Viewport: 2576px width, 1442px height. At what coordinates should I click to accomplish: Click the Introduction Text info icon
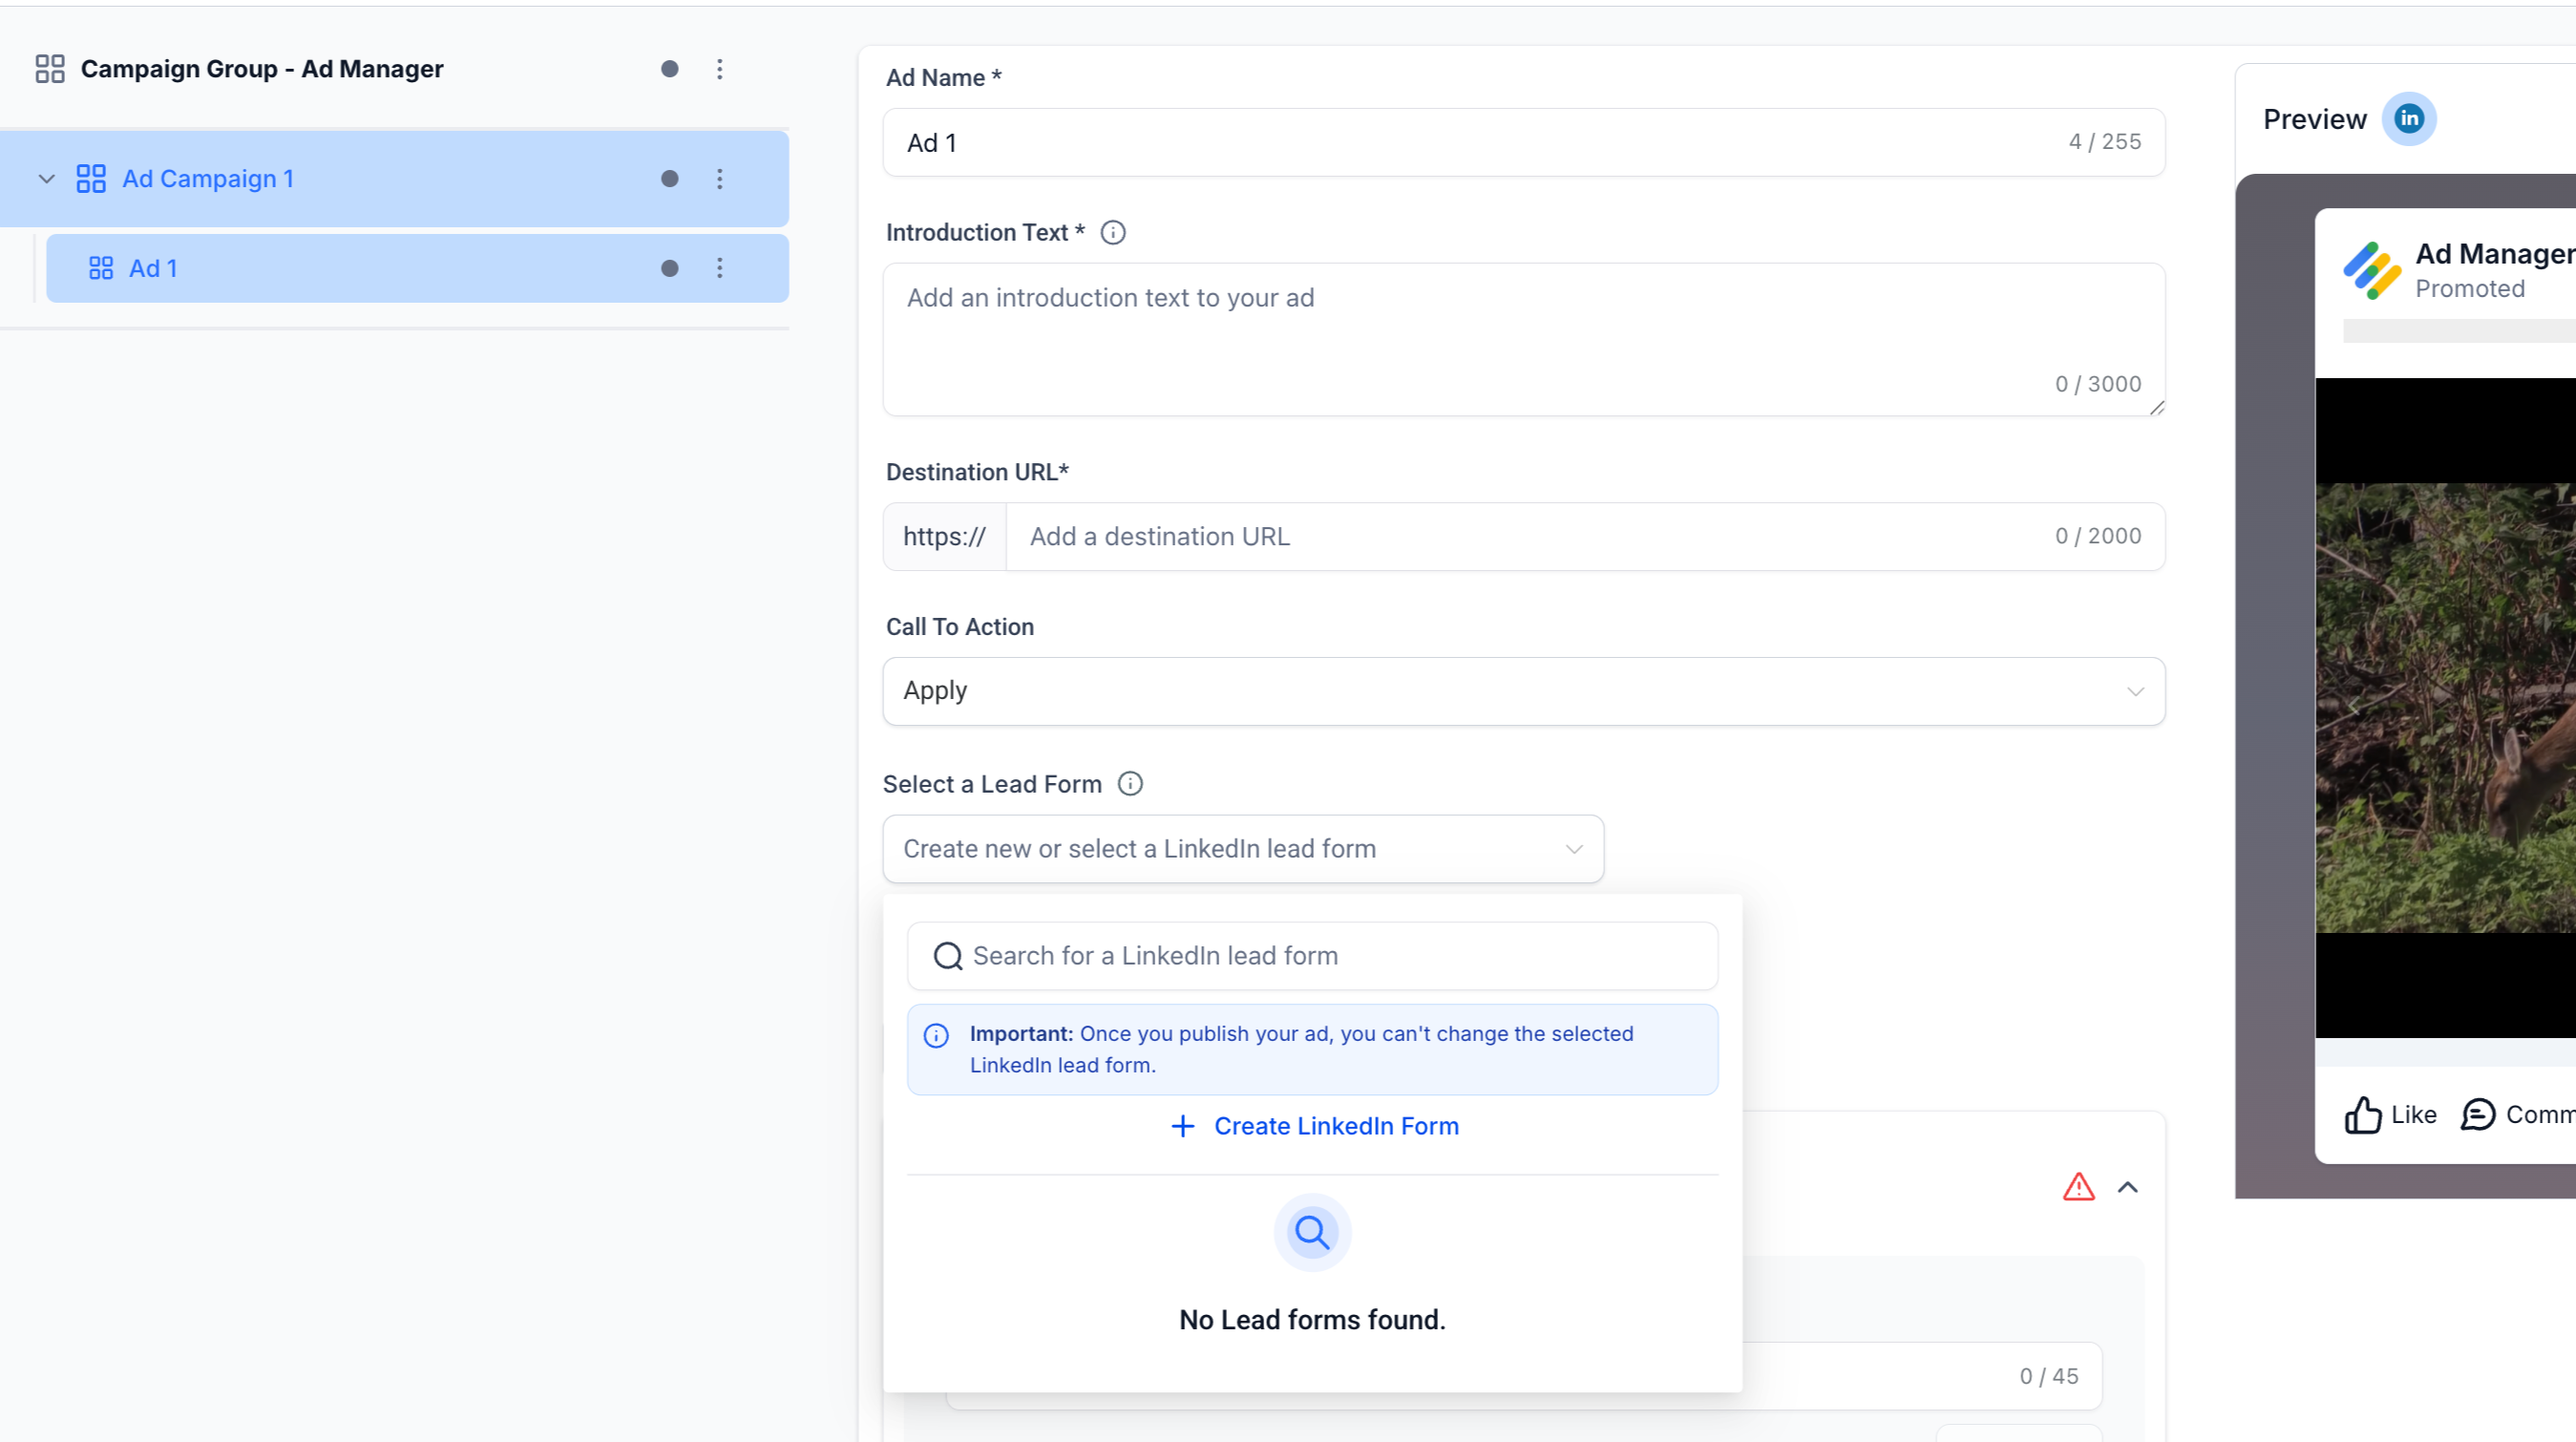(x=1112, y=232)
